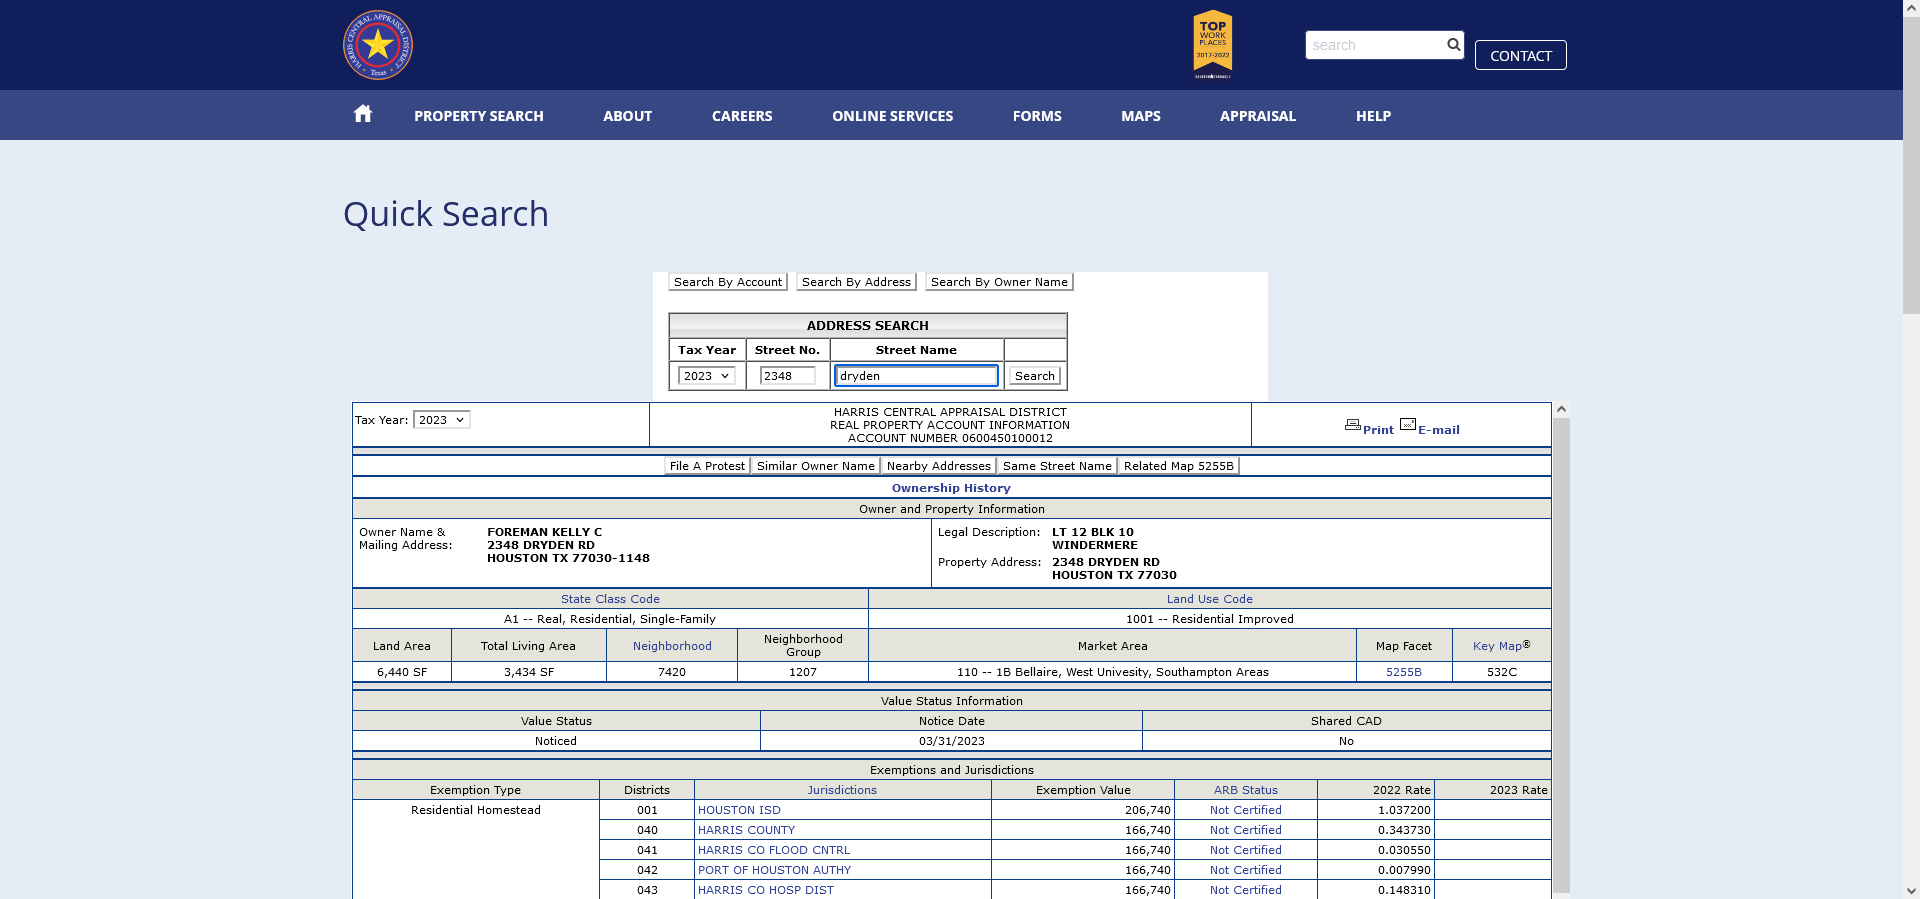
Task: Open the Ownership History link
Action: coord(951,488)
